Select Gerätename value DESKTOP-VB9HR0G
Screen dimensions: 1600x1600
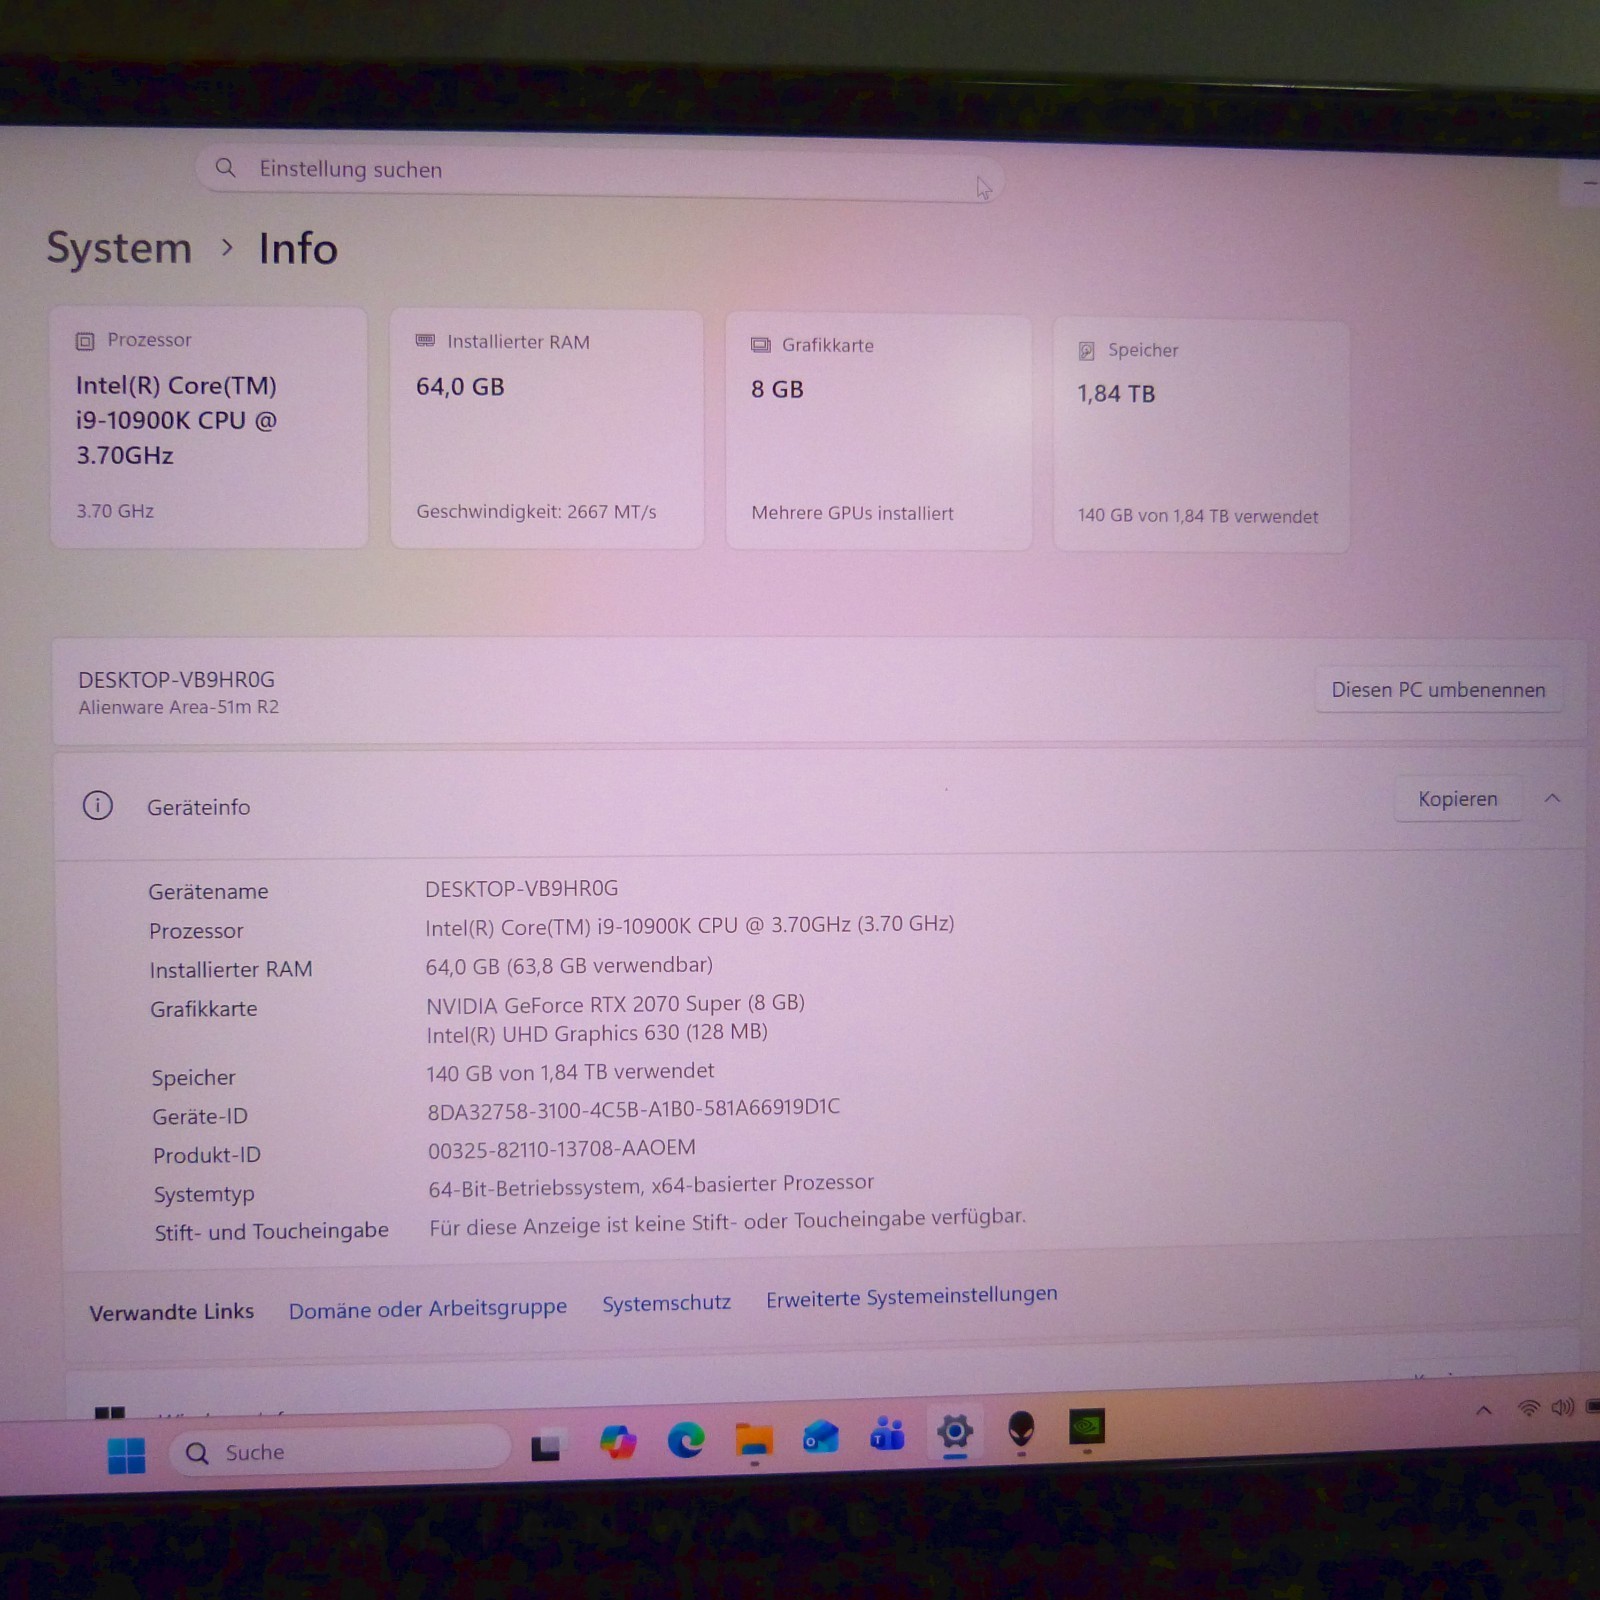pyautogui.click(x=522, y=888)
